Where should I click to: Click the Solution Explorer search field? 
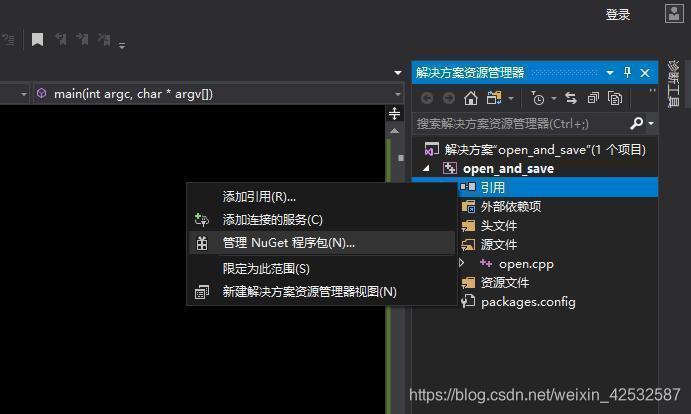click(520, 123)
